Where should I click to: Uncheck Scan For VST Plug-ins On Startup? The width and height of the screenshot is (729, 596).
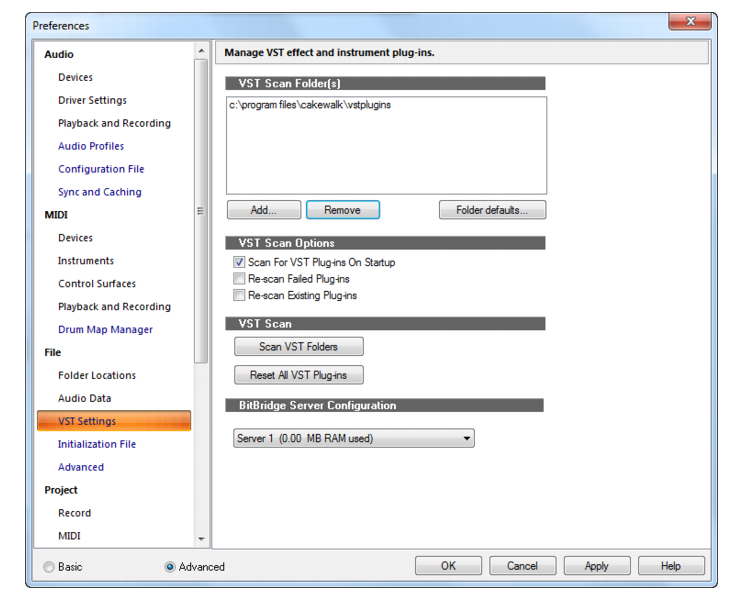coord(239,262)
